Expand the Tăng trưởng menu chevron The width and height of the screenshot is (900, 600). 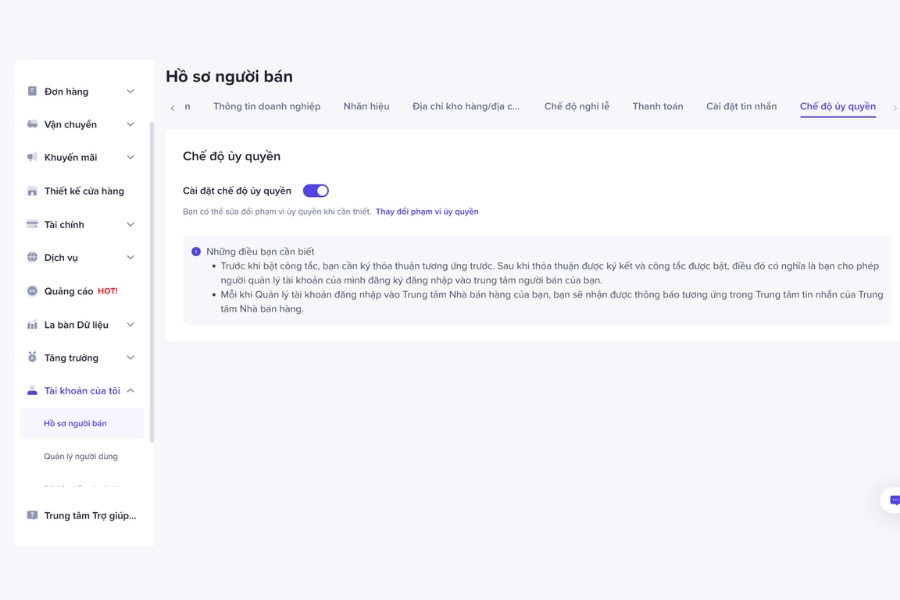[130, 358]
